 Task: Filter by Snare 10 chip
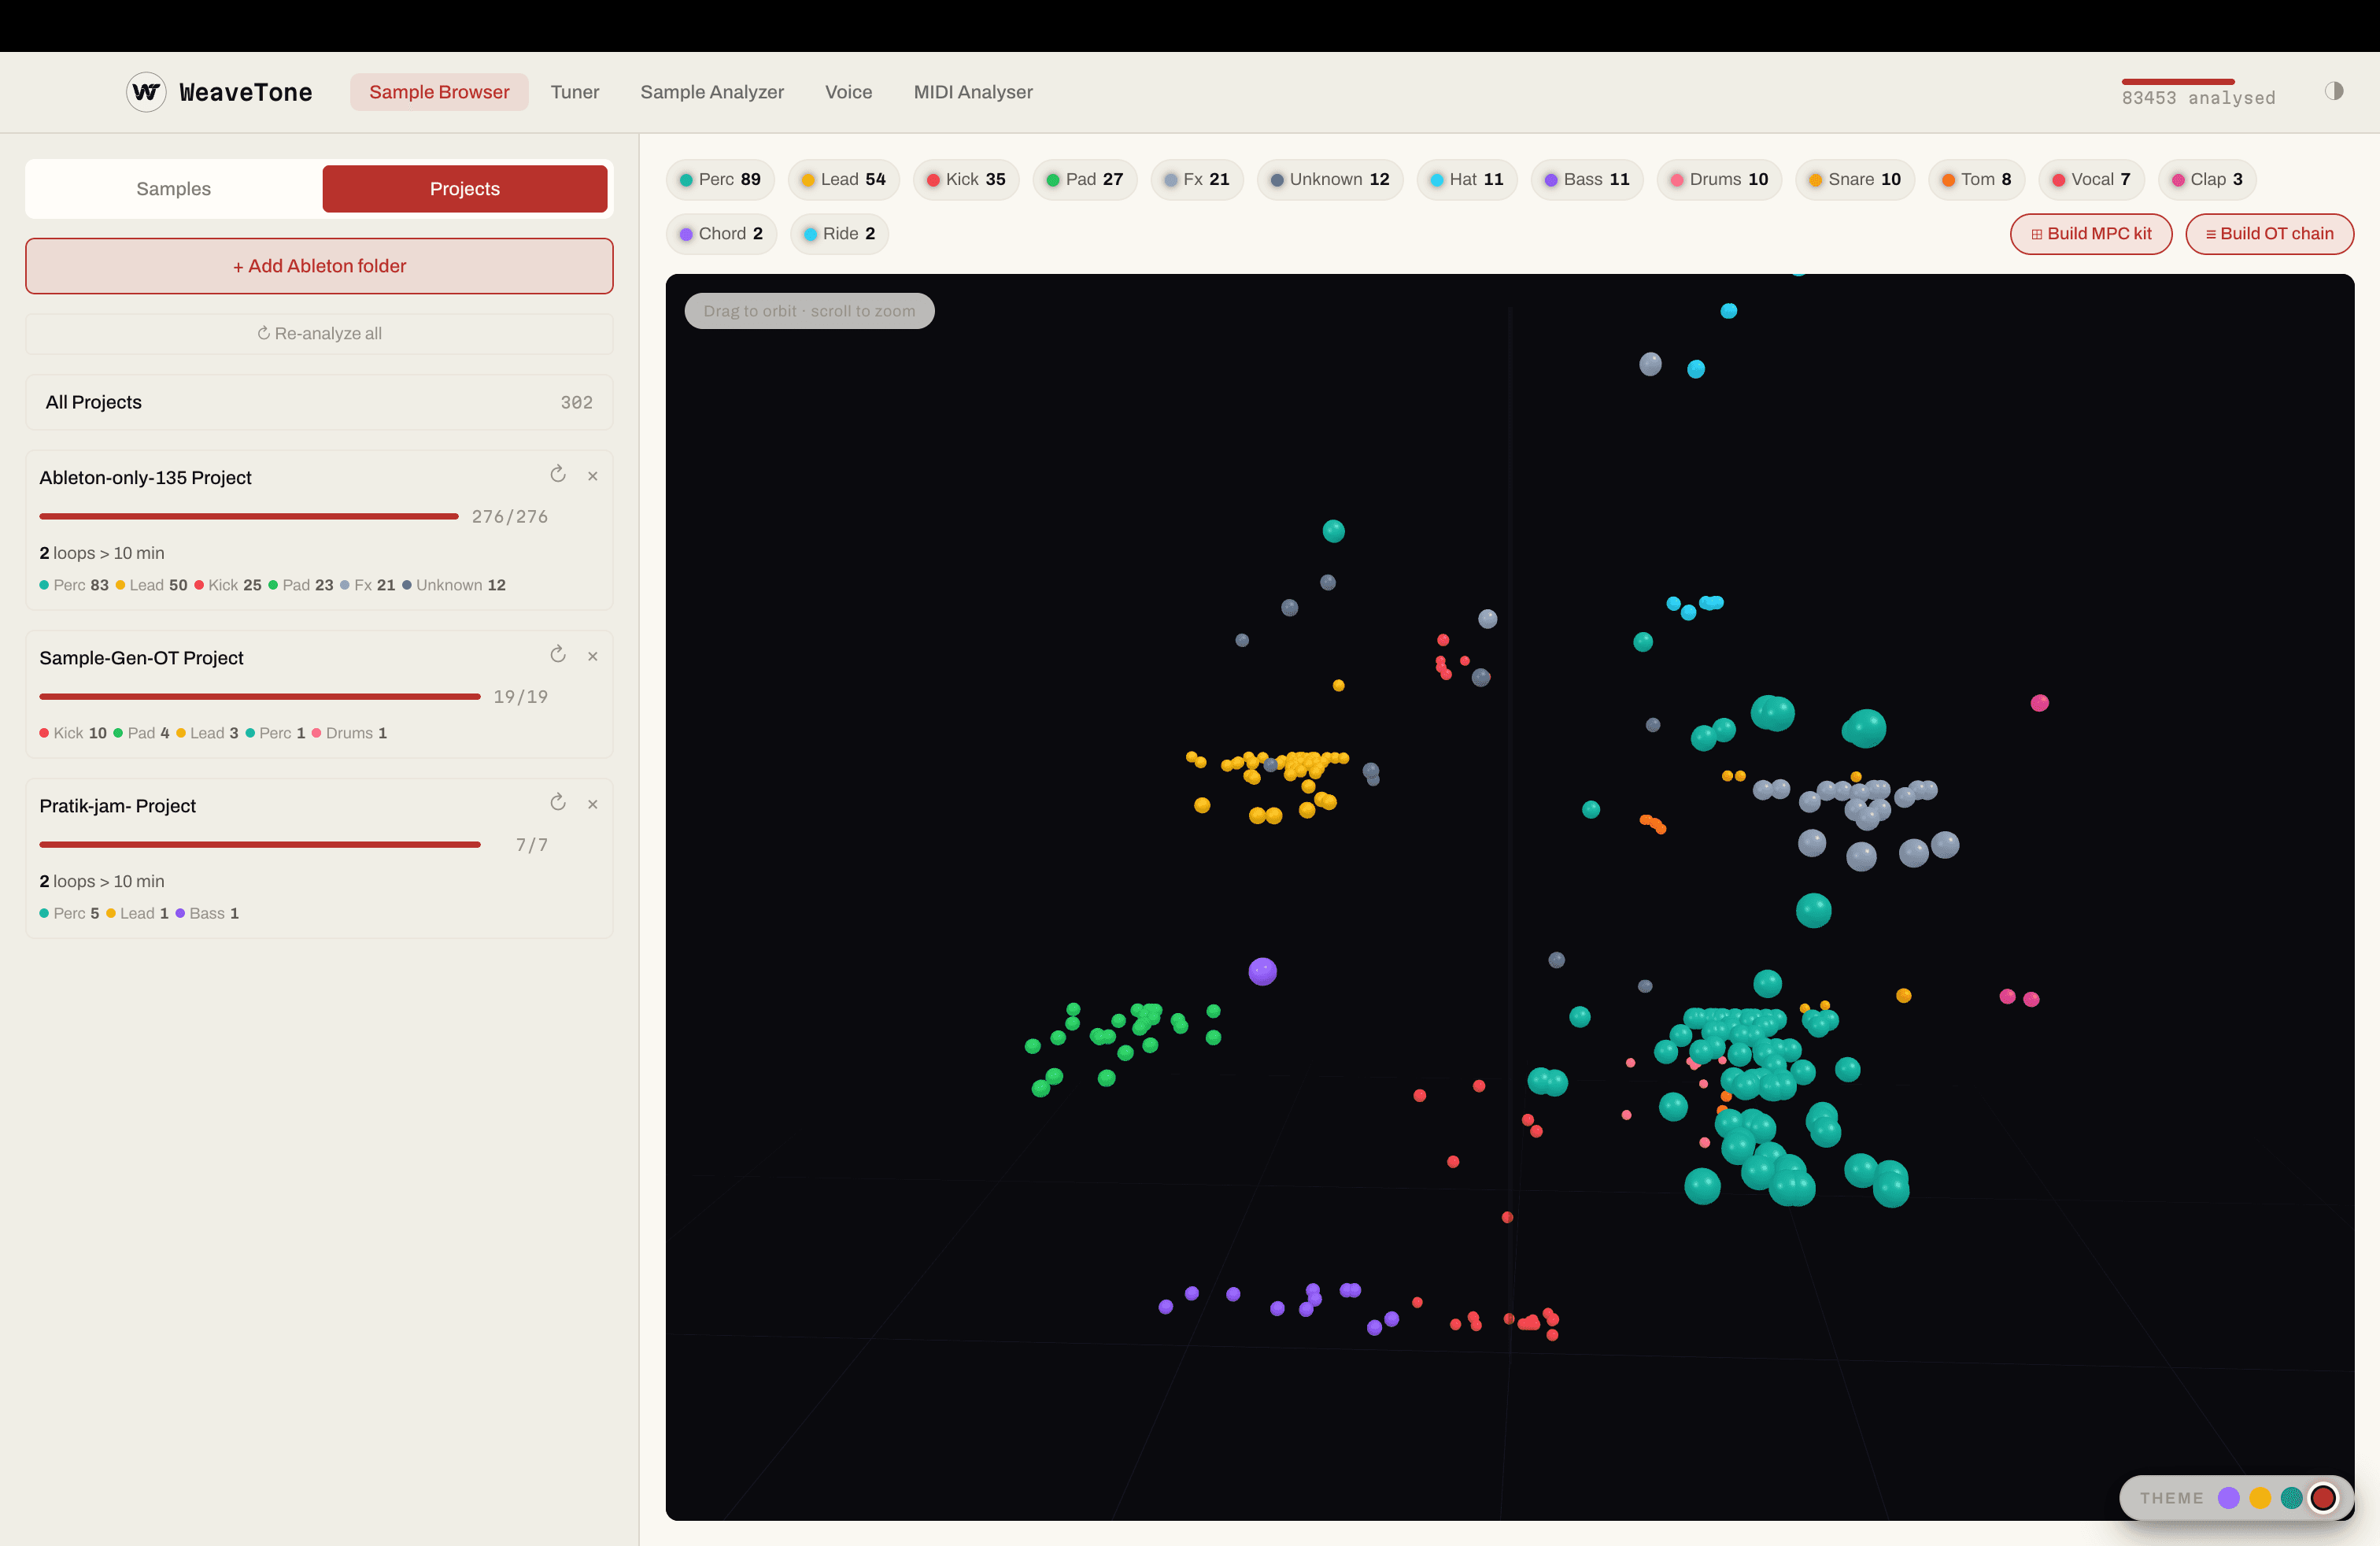coord(1855,180)
